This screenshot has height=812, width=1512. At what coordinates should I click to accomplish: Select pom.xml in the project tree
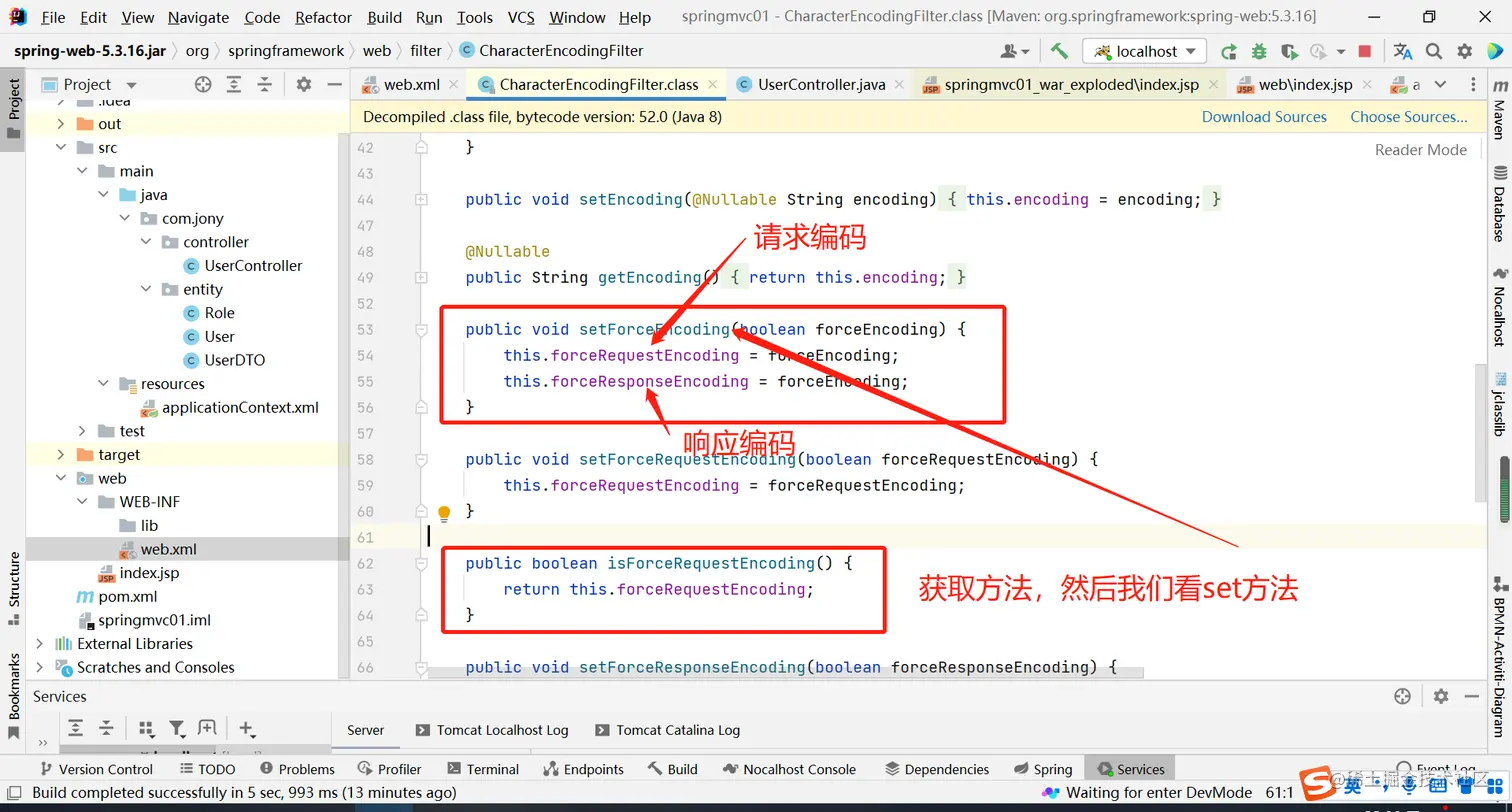pyautogui.click(x=128, y=597)
